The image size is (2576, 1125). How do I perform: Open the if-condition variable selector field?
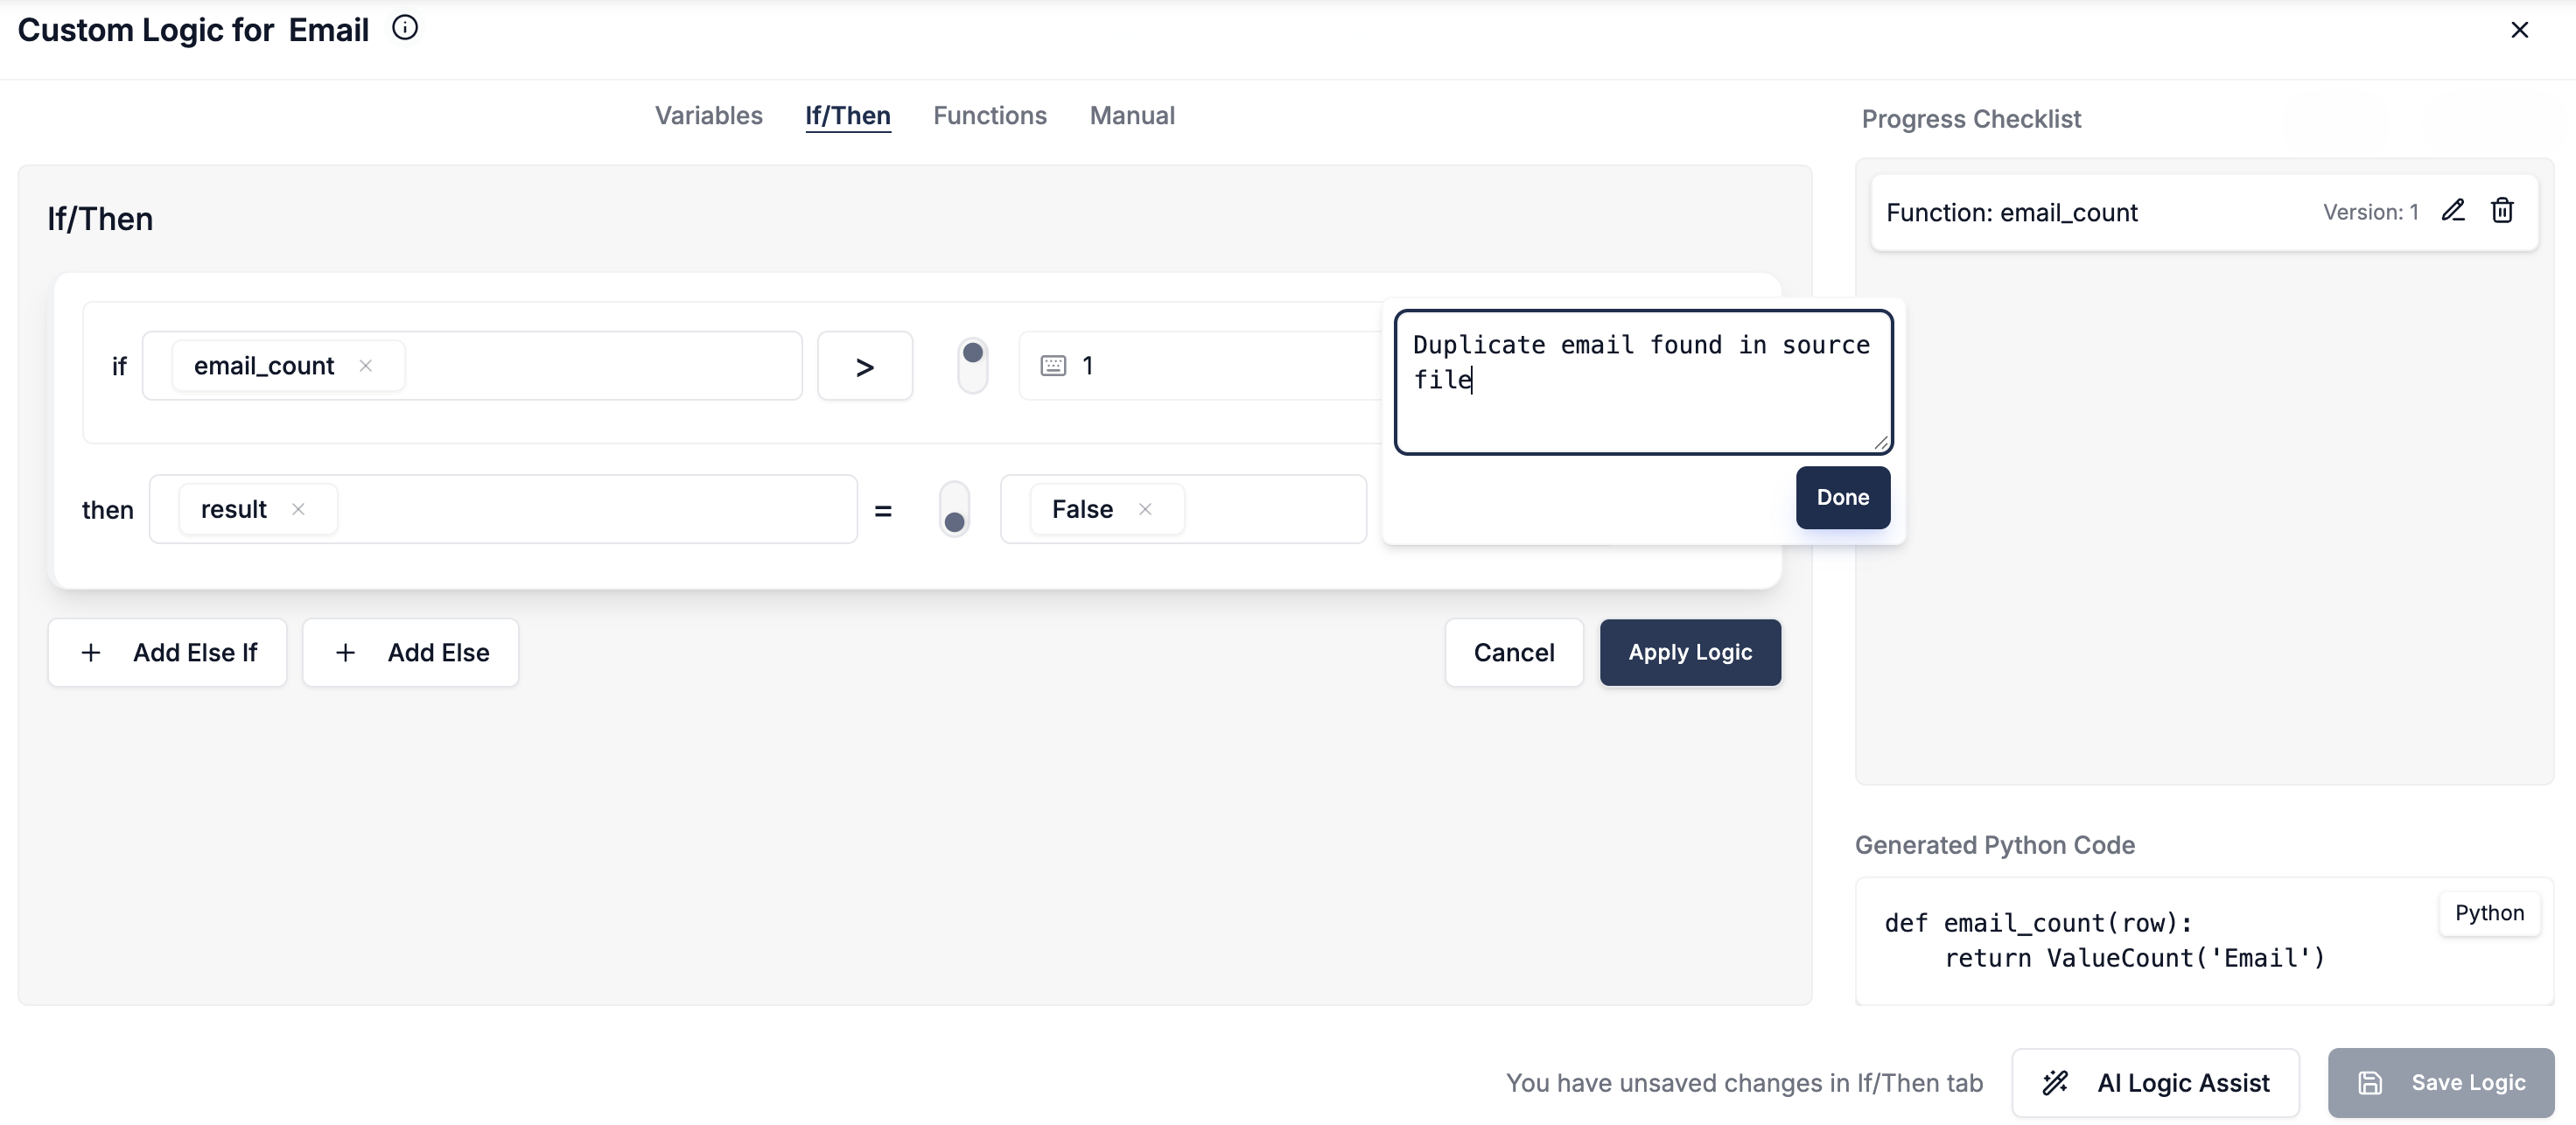click(x=472, y=366)
